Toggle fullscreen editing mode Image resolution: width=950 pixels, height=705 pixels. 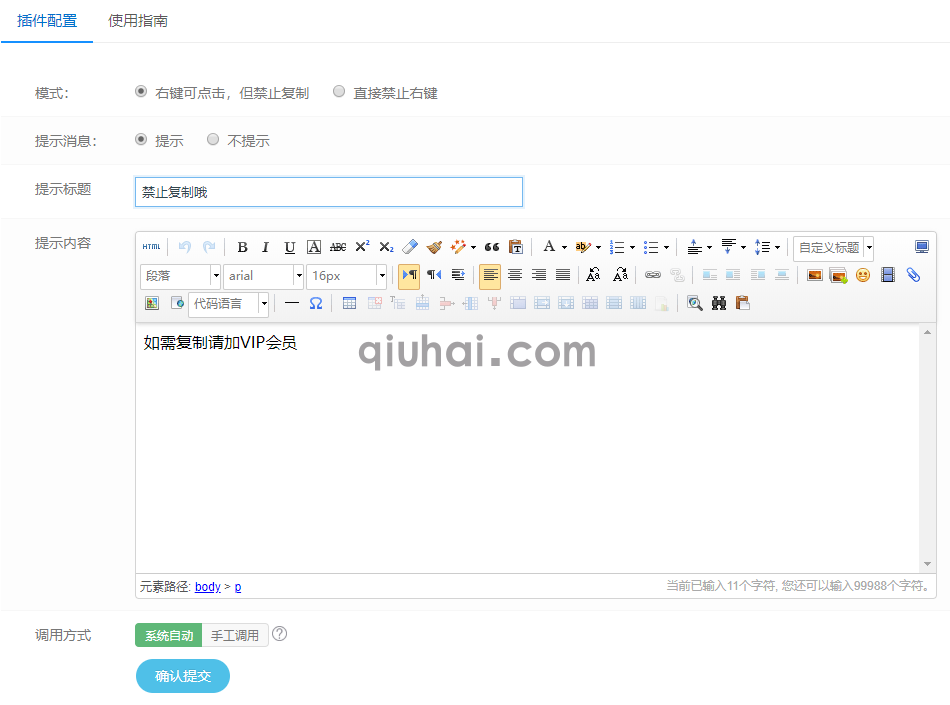click(921, 246)
